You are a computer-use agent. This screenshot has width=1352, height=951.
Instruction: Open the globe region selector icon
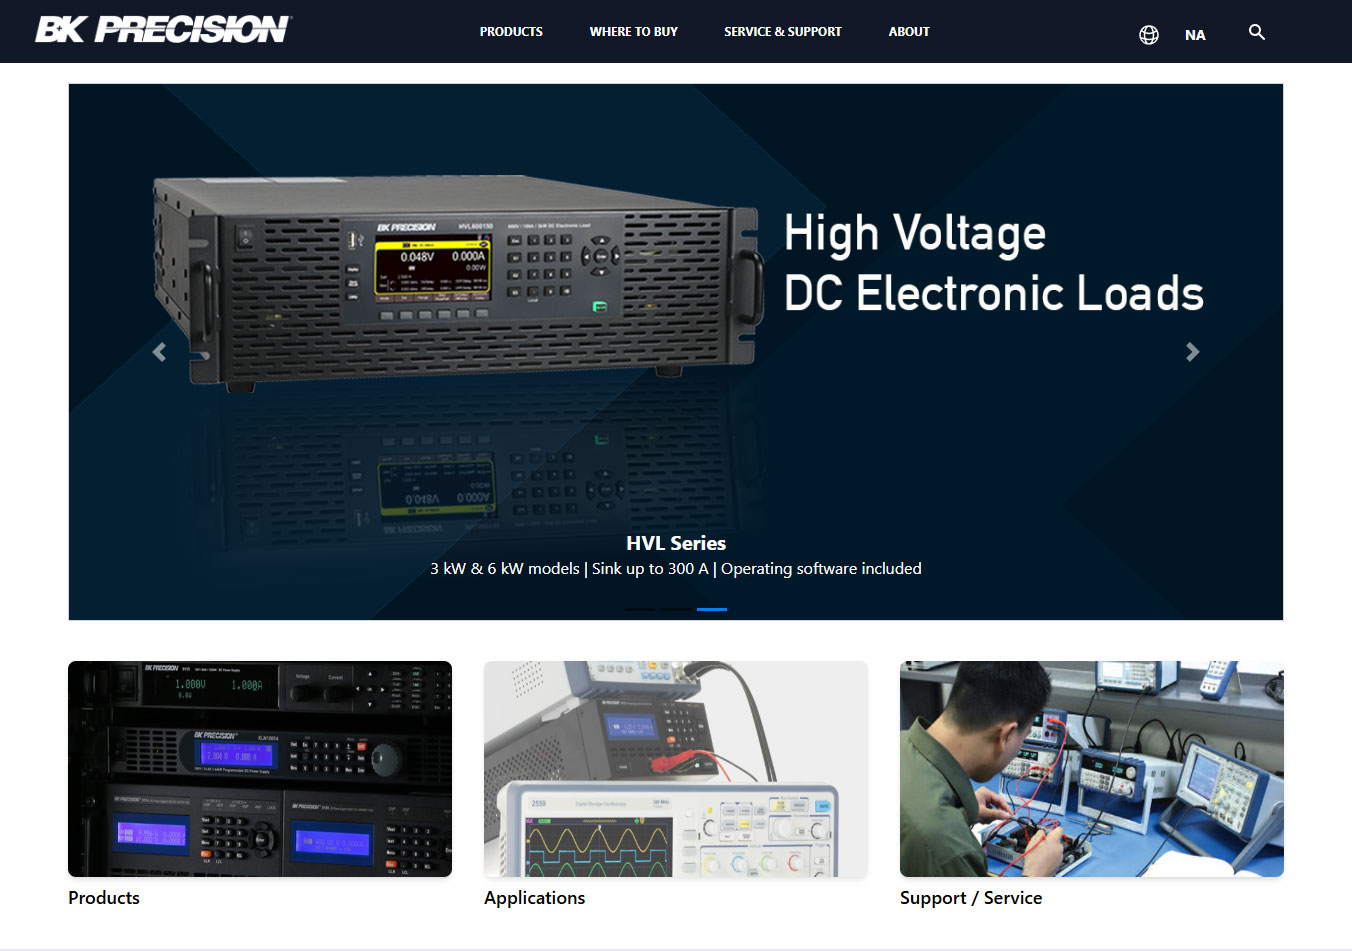pos(1149,35)
